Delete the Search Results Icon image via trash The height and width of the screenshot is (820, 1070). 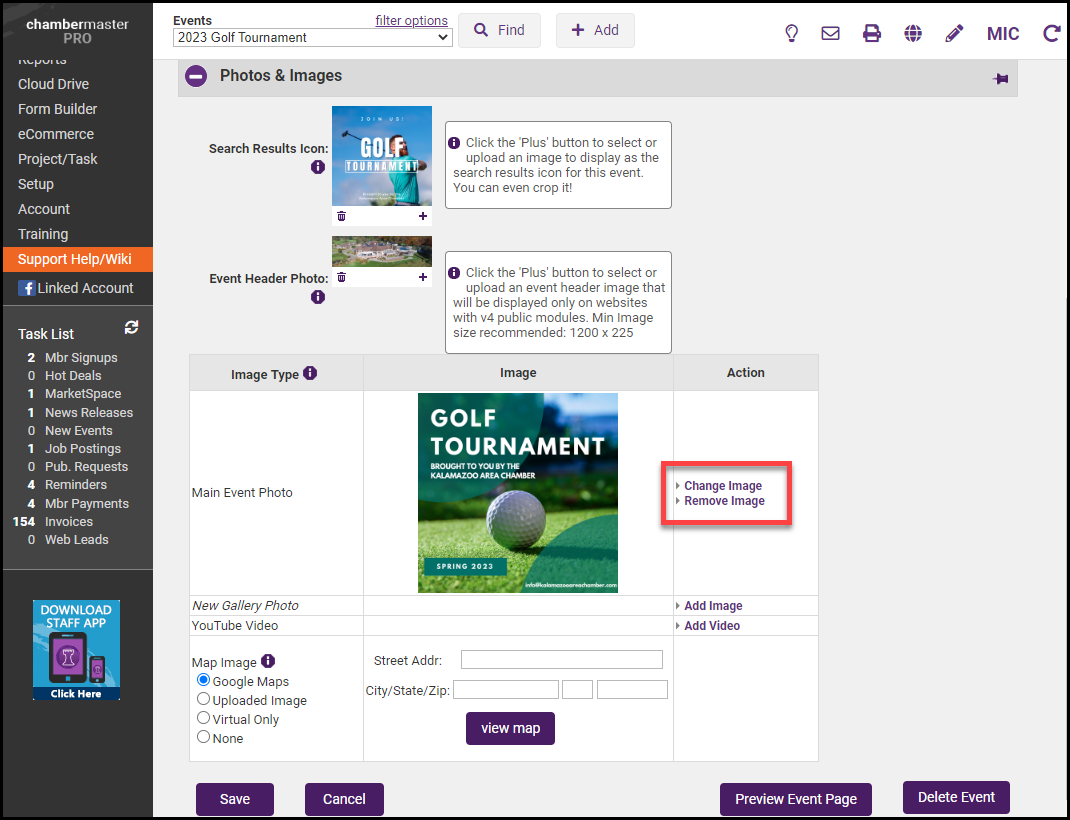pos(341,216)
